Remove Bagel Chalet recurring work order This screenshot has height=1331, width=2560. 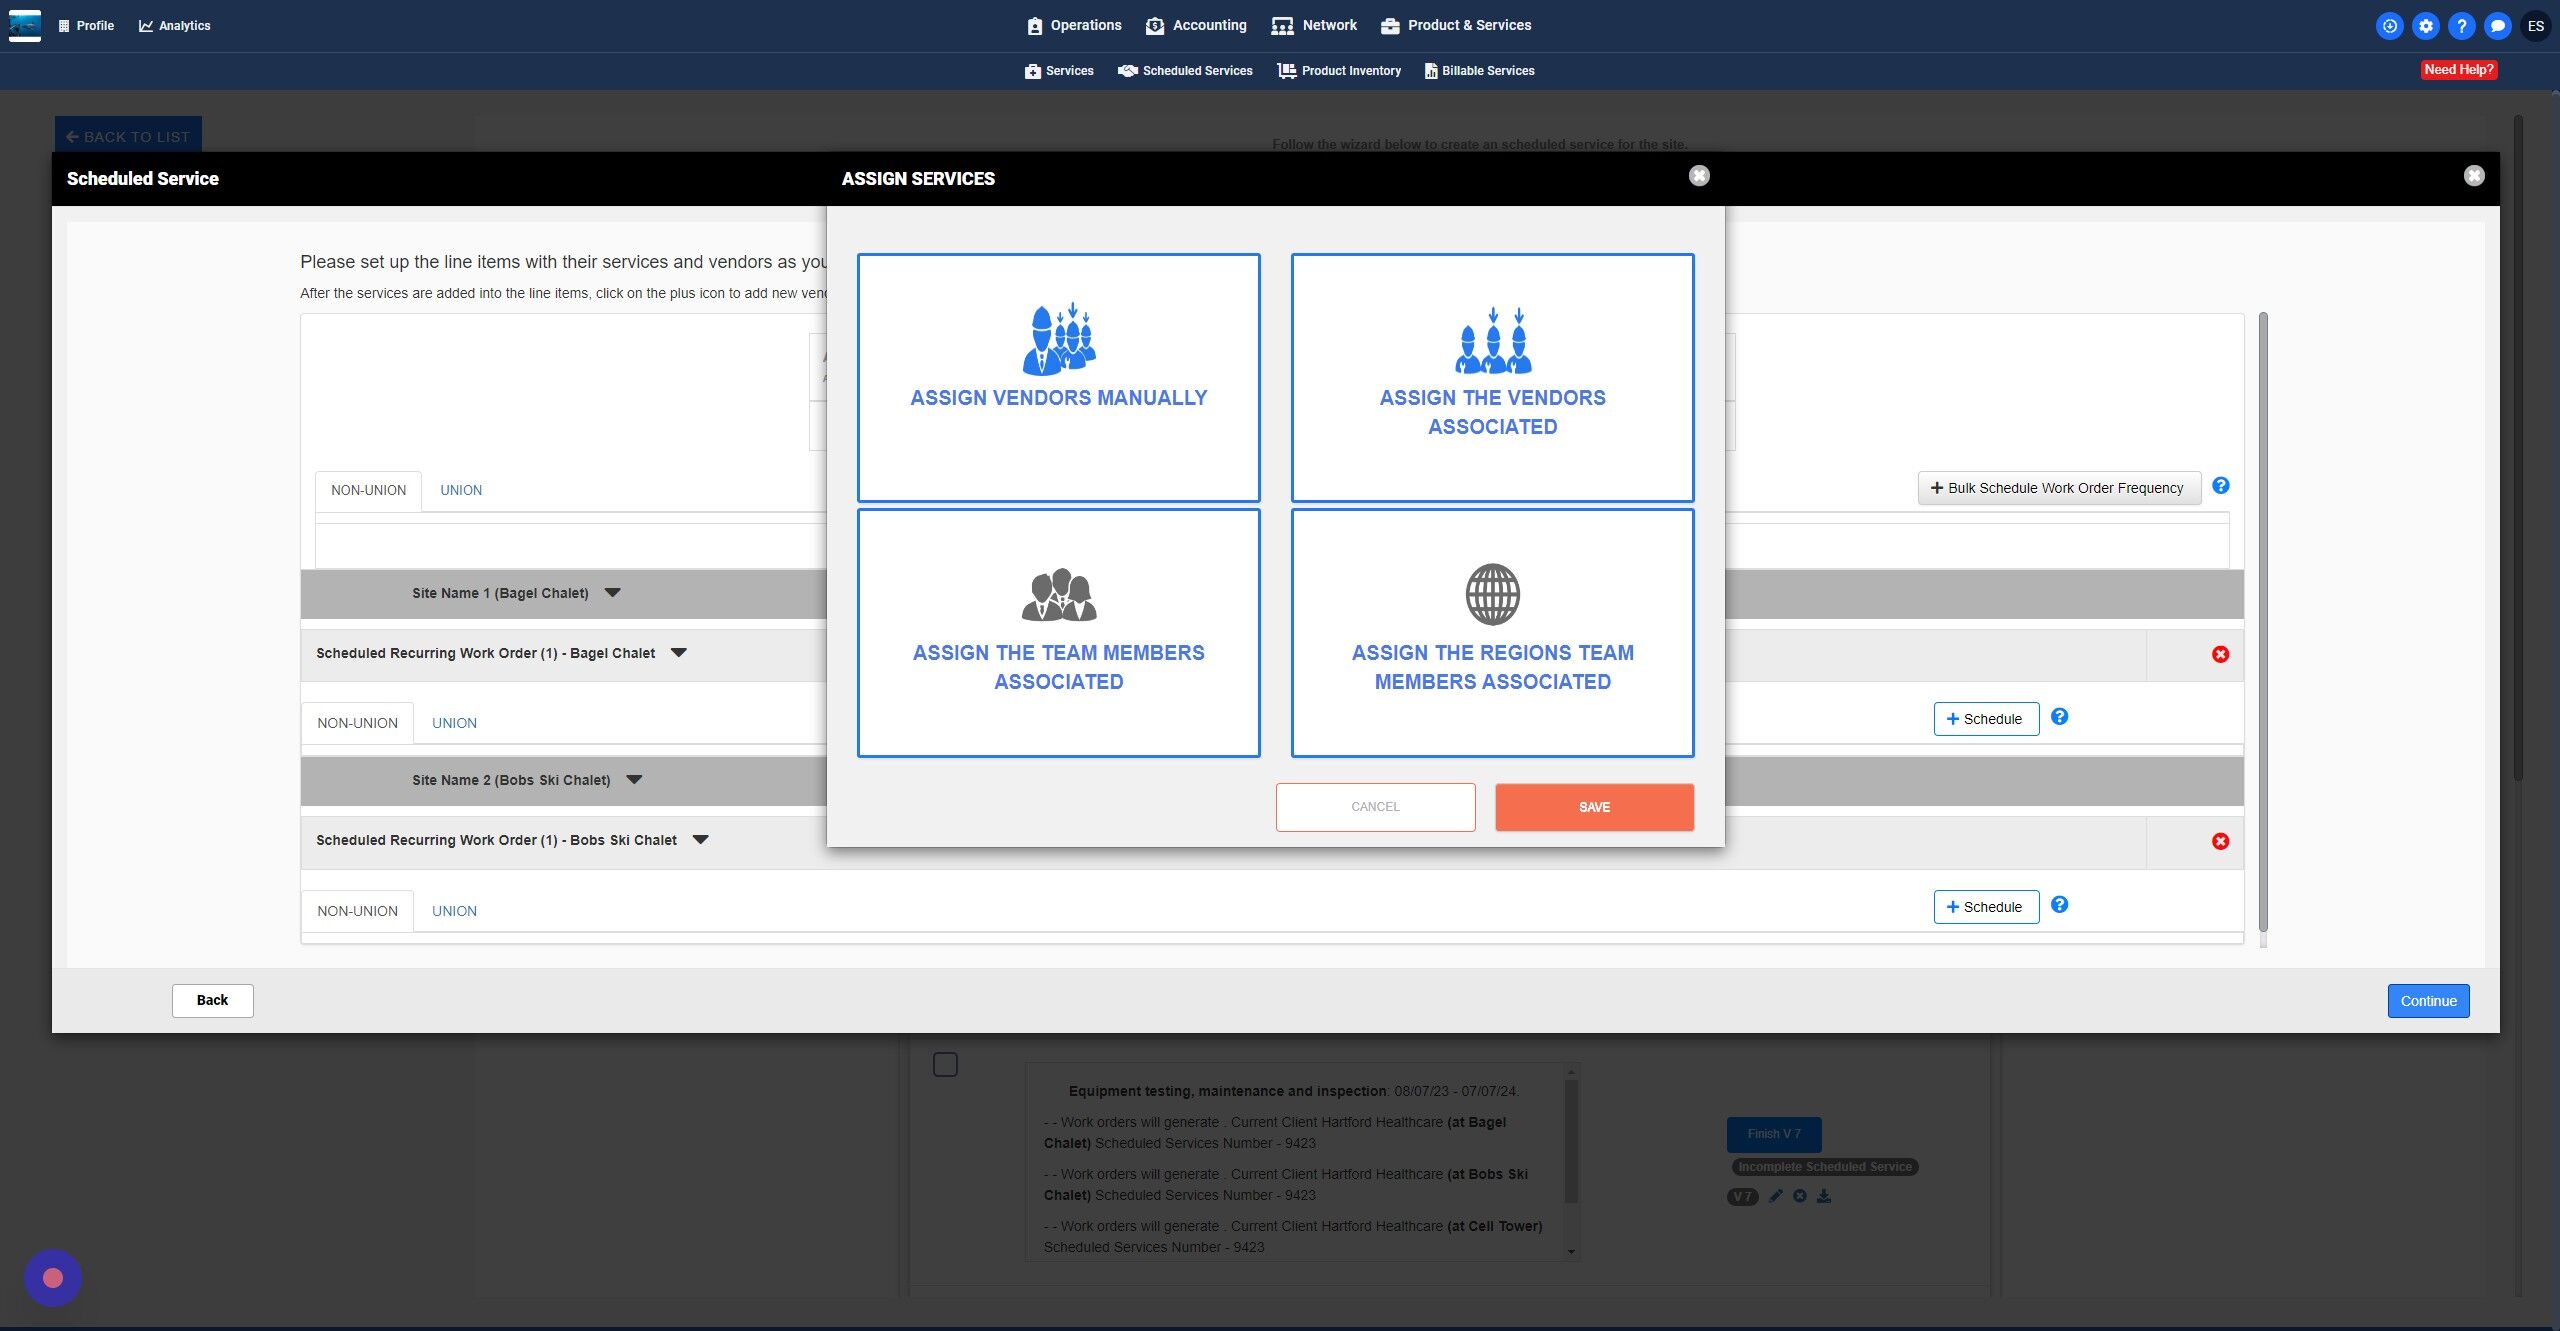(x=2220, y=654)
